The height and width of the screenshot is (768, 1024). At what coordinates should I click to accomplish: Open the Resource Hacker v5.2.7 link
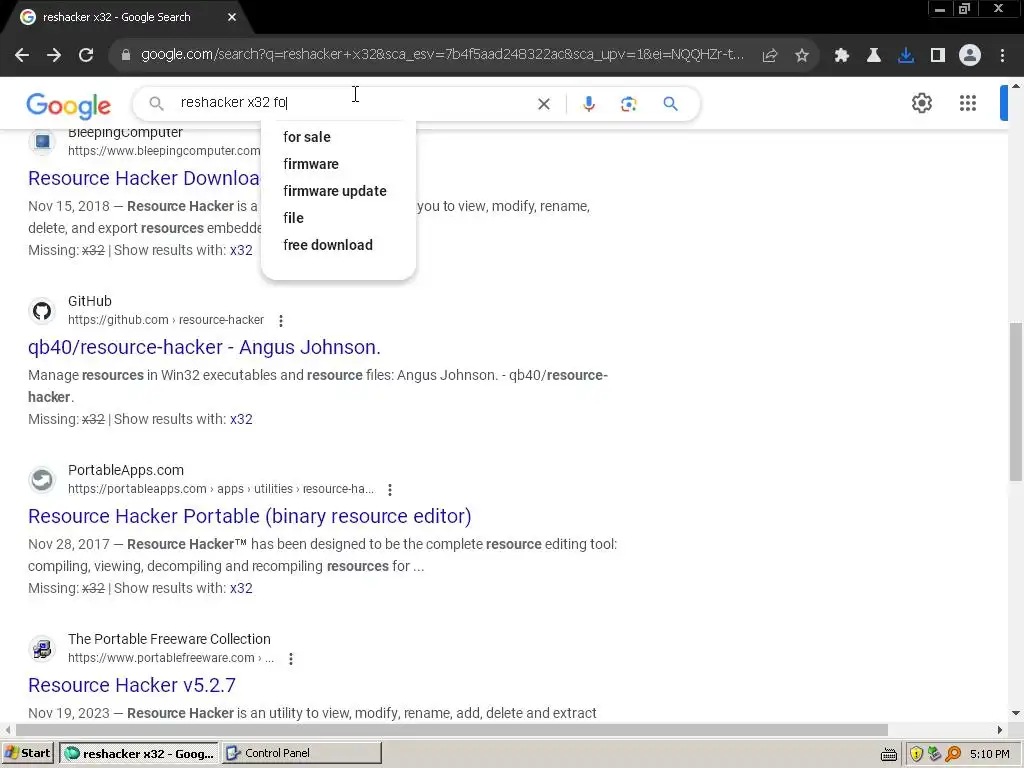[x=132, y=685]
